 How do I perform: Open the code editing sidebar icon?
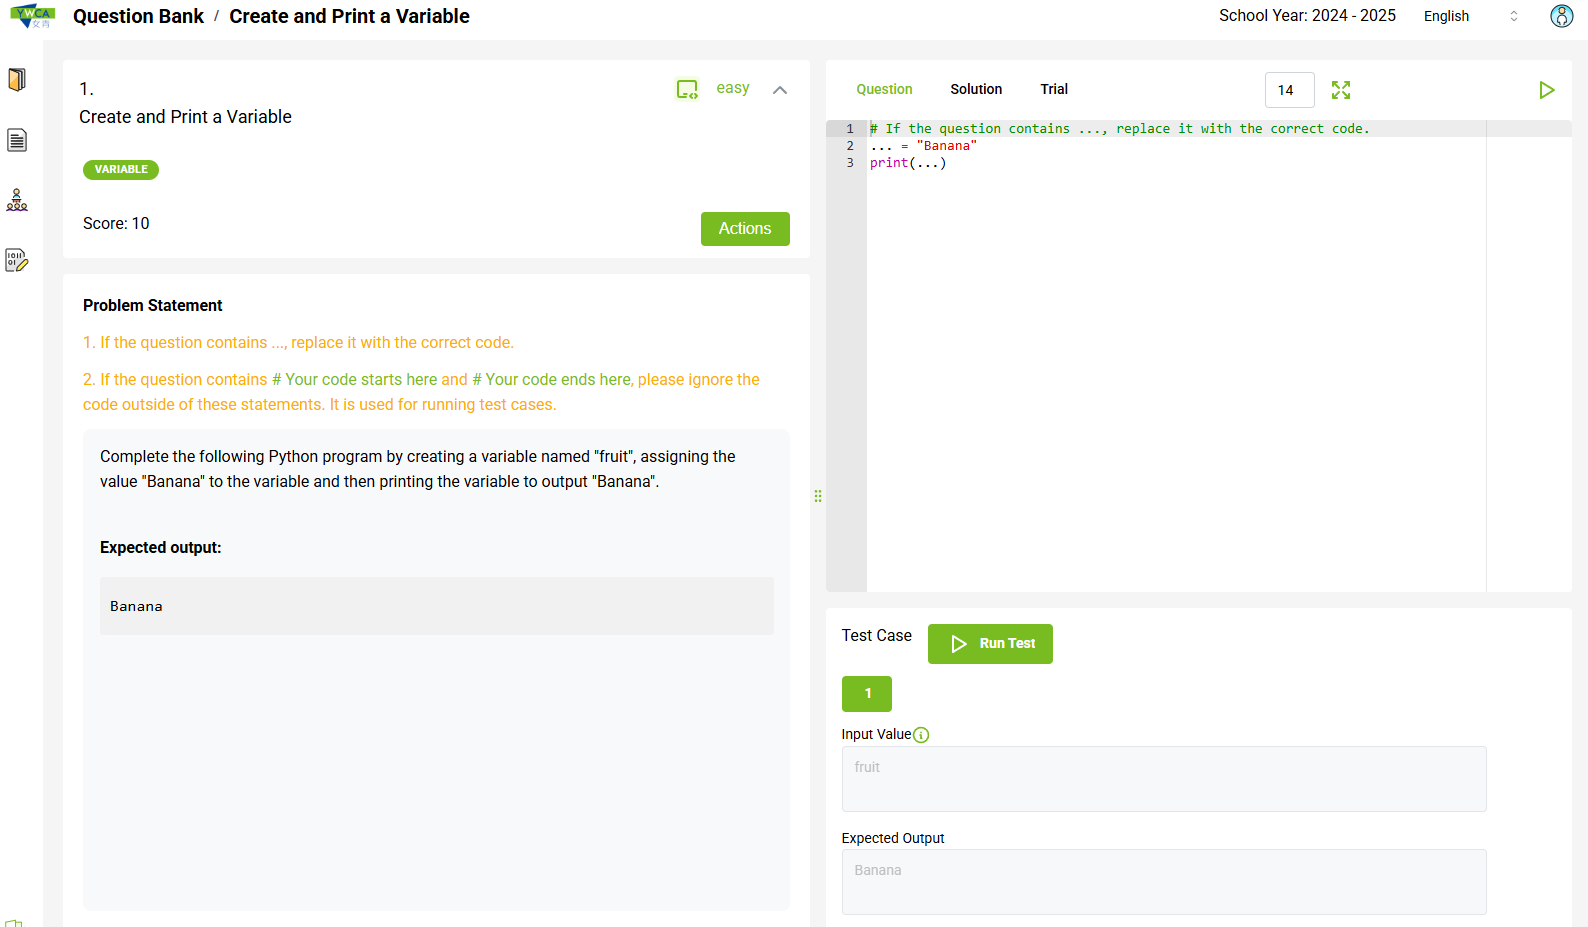click(x=17, y=261)
